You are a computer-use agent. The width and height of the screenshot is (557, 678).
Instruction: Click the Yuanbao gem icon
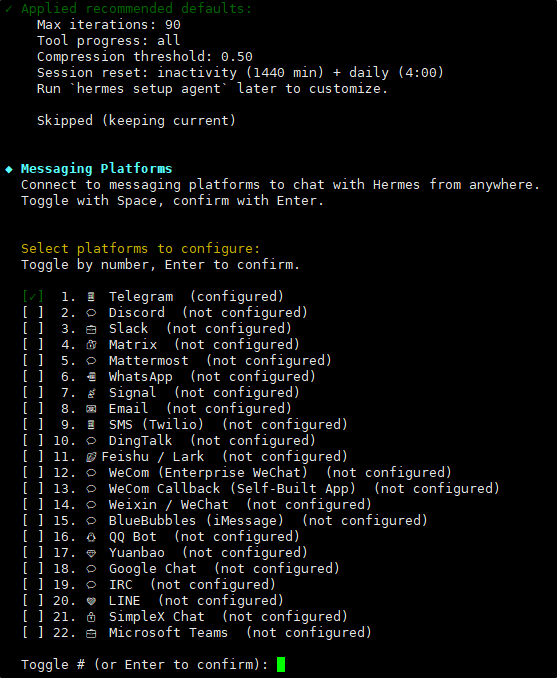91,553
